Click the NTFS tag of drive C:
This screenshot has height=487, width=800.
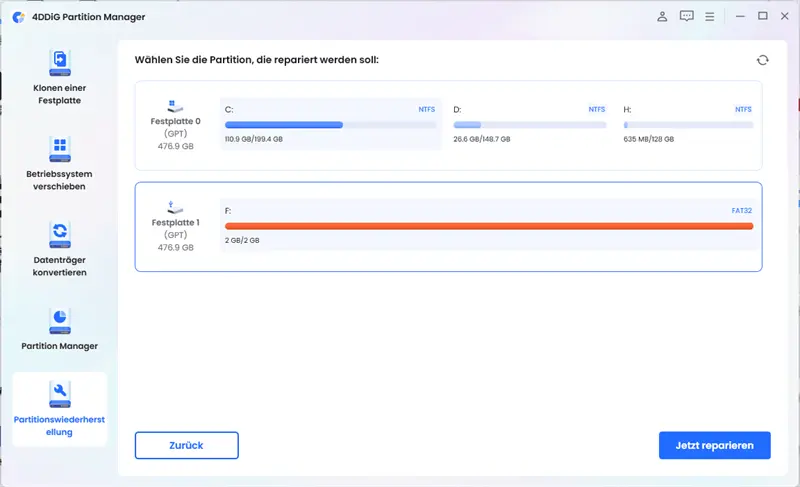tap(427, 109)
